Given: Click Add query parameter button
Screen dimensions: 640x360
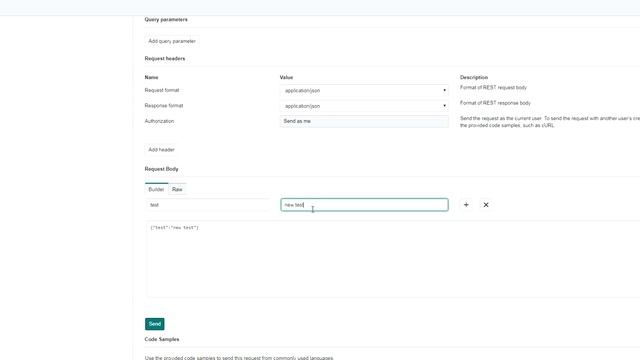Looking at the screenshot, I should pos(172,41).
